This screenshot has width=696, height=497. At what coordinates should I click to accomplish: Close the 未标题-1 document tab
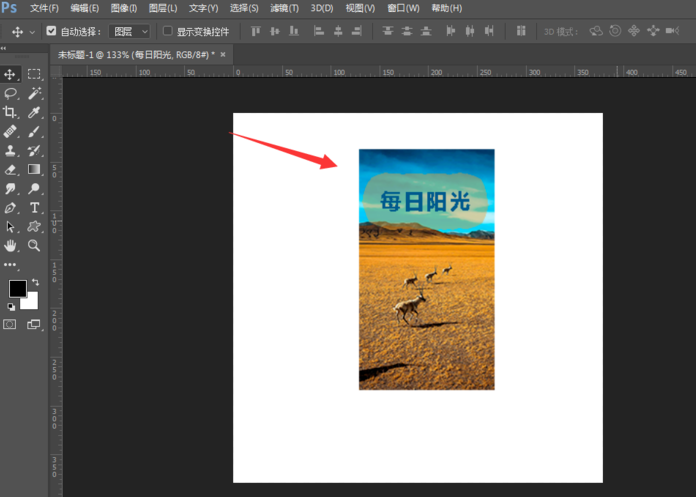(x=222, y=54)
